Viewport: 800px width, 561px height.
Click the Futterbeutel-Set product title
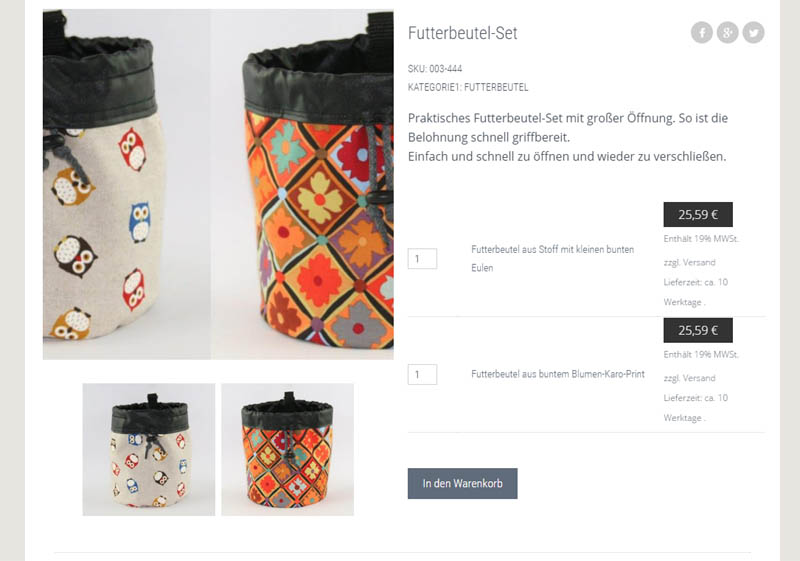(x=463, y=33)
